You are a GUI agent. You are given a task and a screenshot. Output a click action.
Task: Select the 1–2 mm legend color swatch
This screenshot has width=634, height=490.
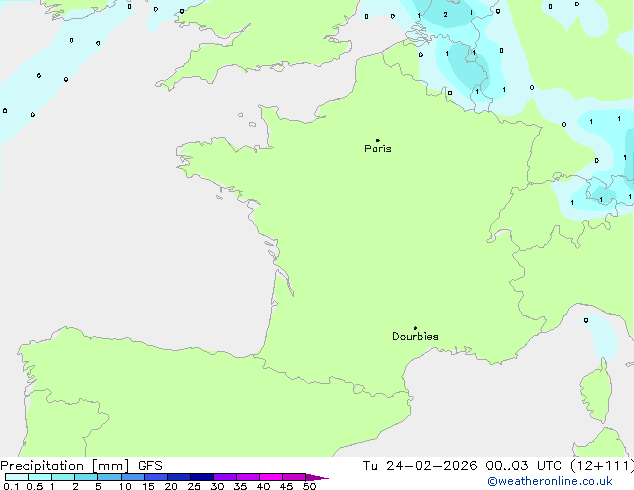click(63, 477)
